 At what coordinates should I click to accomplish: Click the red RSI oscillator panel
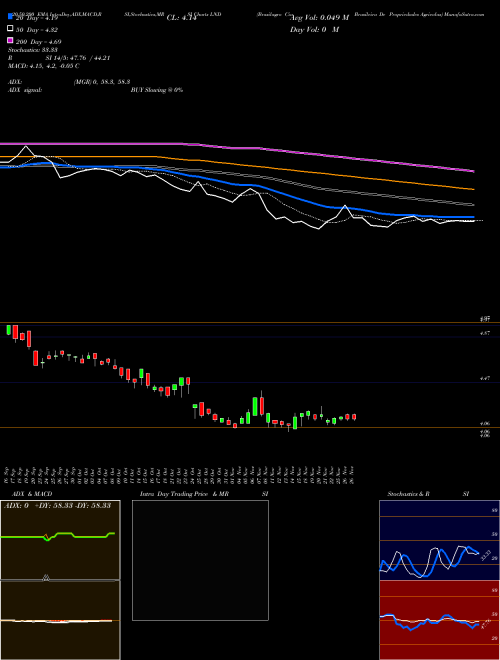[439, 620]
